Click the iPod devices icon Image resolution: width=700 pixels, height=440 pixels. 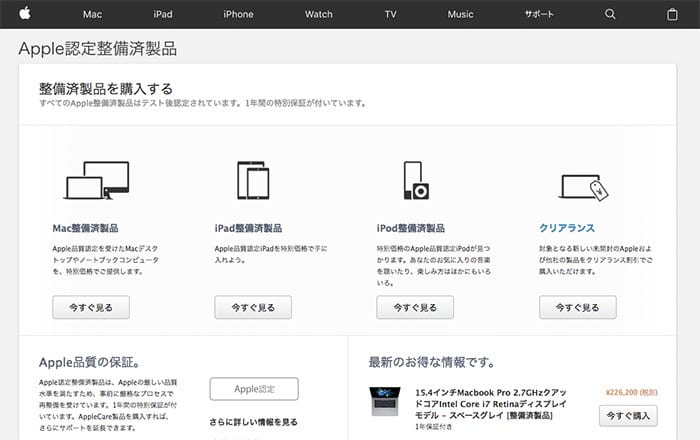416,180
